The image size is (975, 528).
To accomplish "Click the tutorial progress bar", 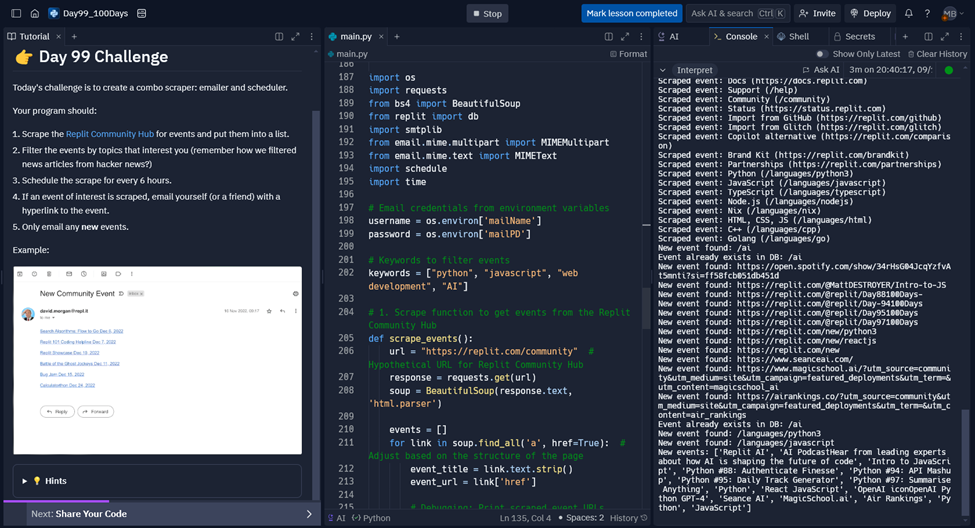I will pos(162,501).
